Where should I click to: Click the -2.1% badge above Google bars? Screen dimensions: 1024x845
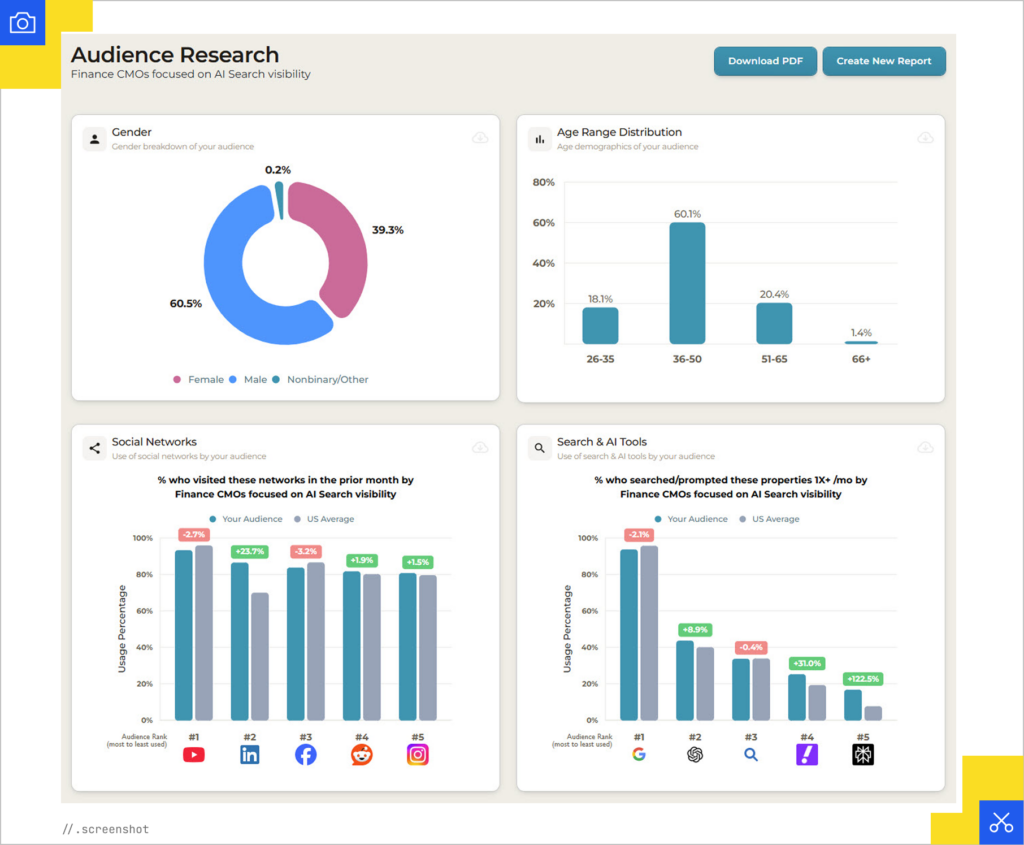pyautogui.click(x=639, y=534)
